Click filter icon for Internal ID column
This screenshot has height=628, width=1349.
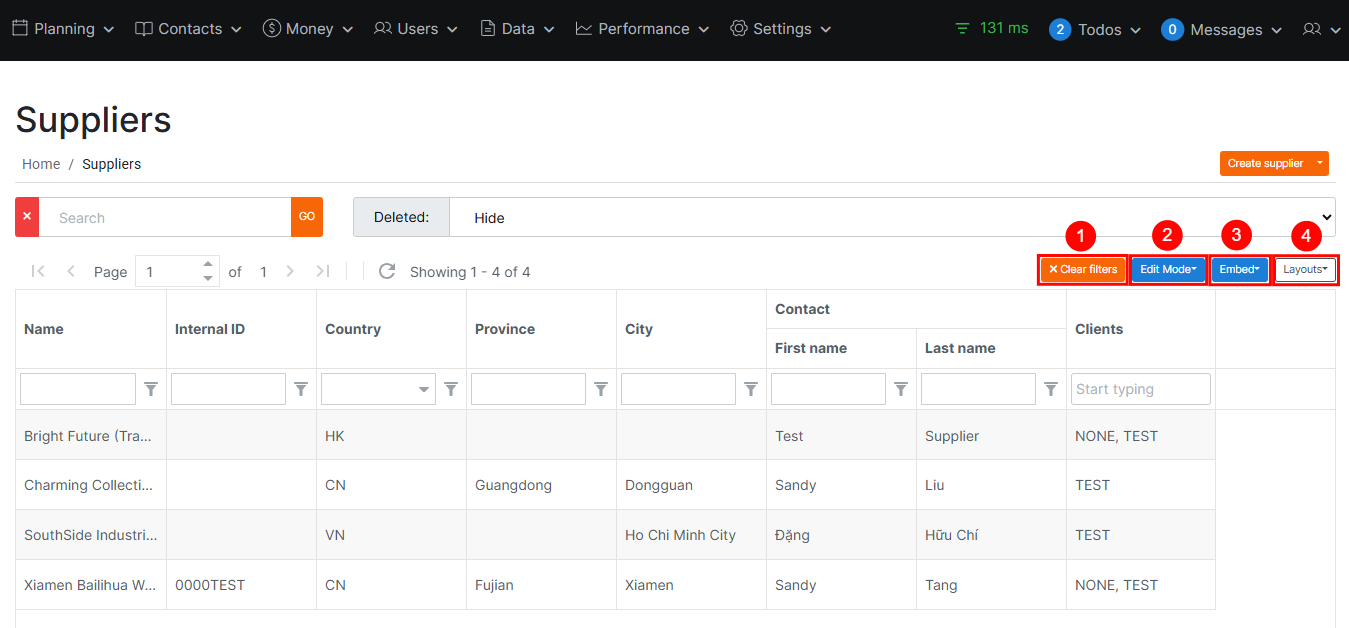[301, 389]
